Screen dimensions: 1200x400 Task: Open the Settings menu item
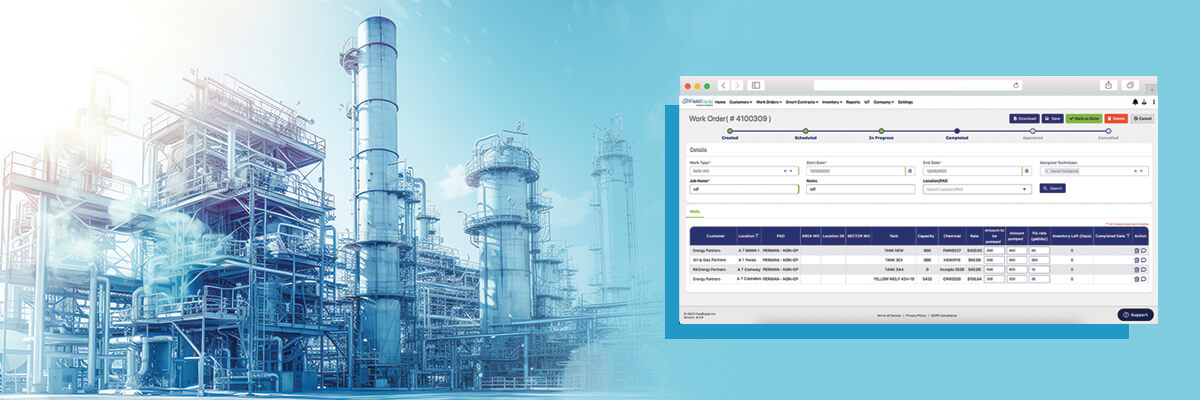[905, 102]
